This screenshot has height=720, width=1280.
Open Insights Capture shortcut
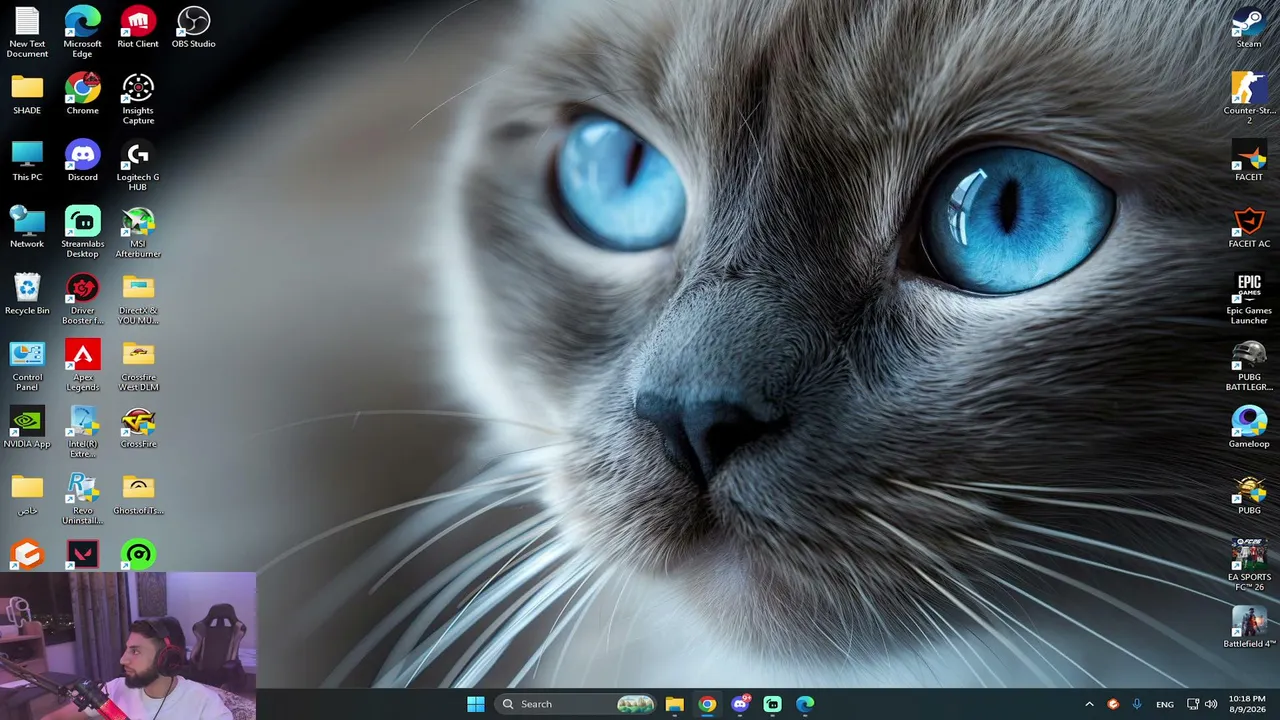click(x=138, y=99)
